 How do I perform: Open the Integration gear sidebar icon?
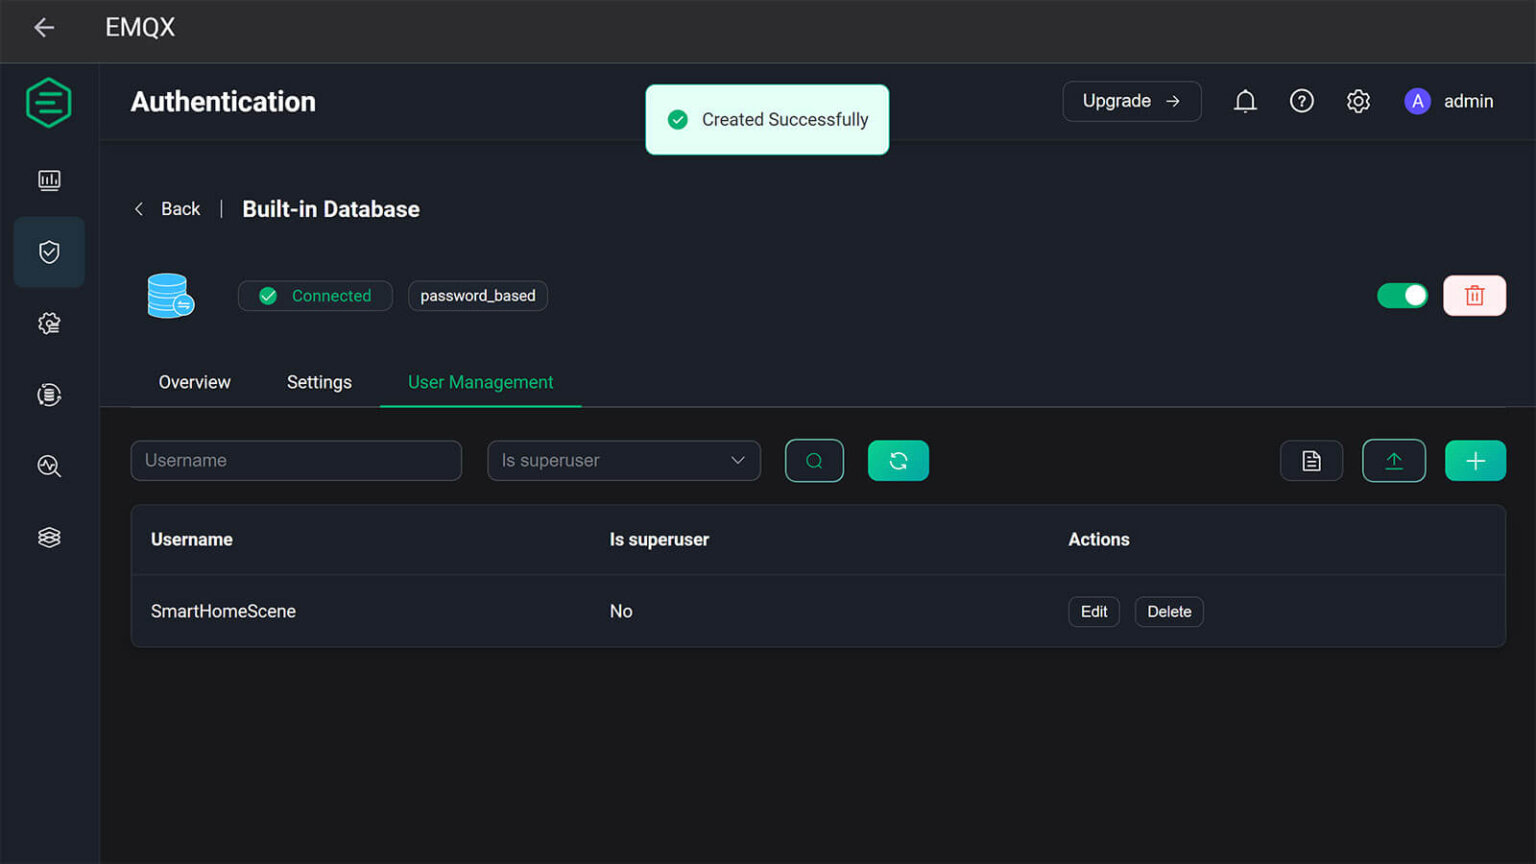click(x=48, y=323)
